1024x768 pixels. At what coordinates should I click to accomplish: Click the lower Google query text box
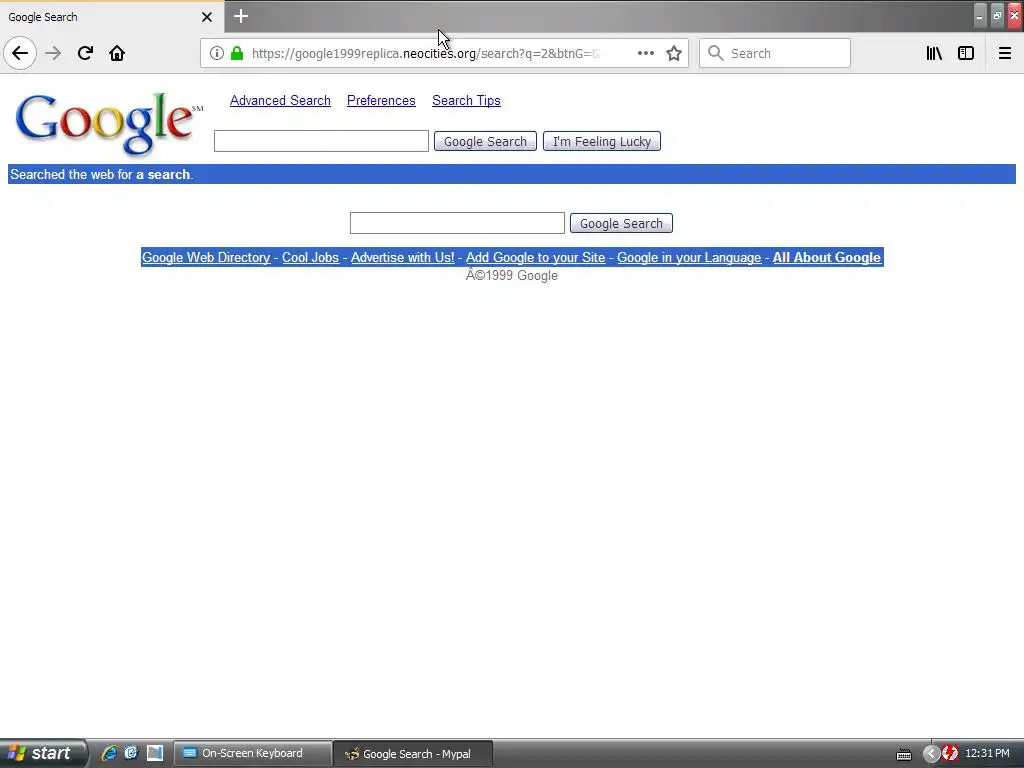457,223
